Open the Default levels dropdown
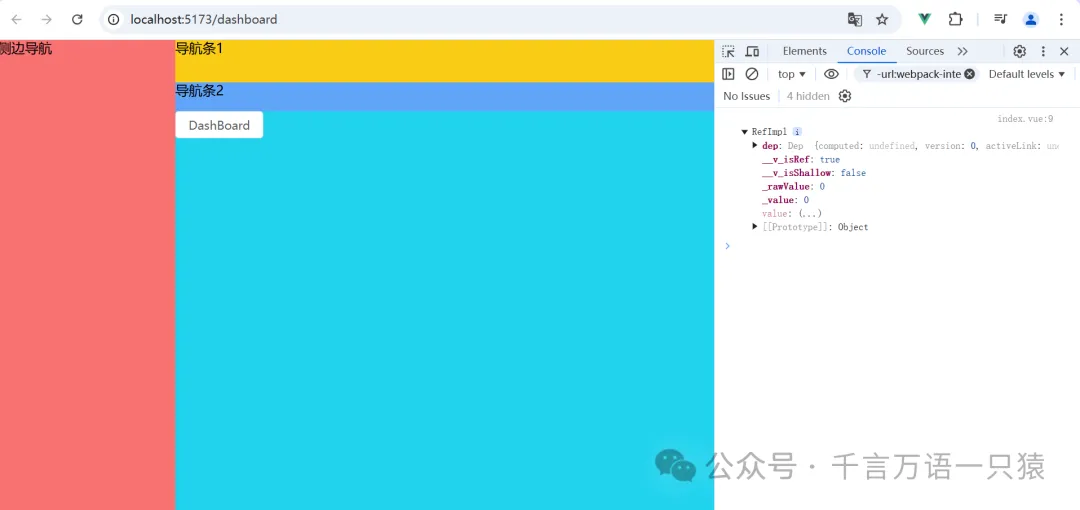This screenshot has width=1080, height=510. point(1027,74)
